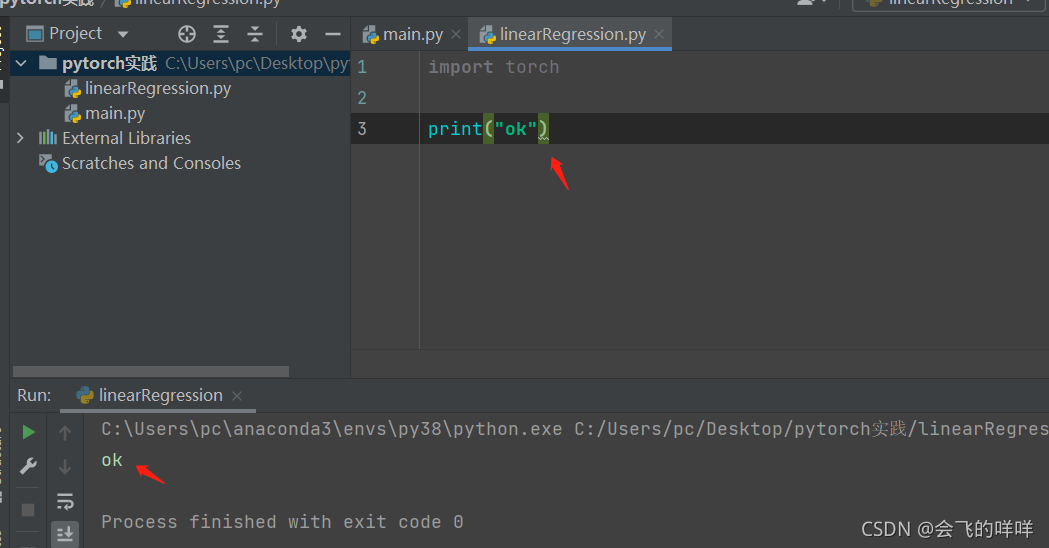Rerun with green play button
Screen dimensions: 1049x548
(x=28, y=432)
